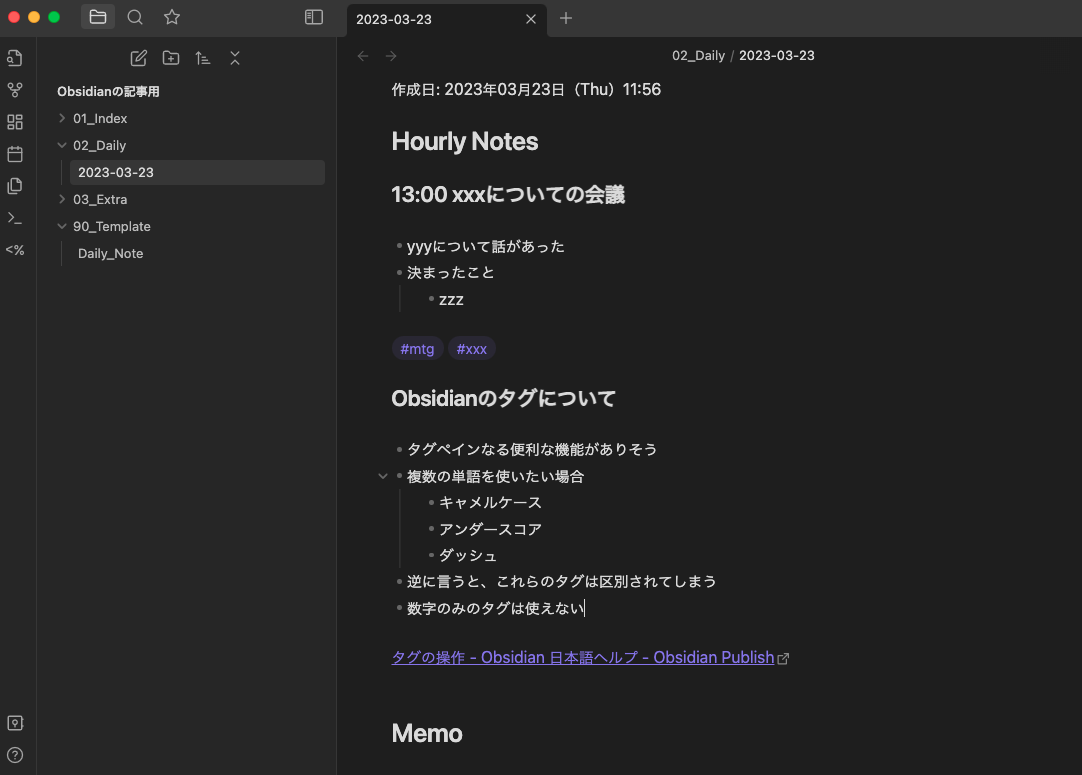Open today's daily note calendar icon
Screen dimensions: 1082x775
pos(14,154)
